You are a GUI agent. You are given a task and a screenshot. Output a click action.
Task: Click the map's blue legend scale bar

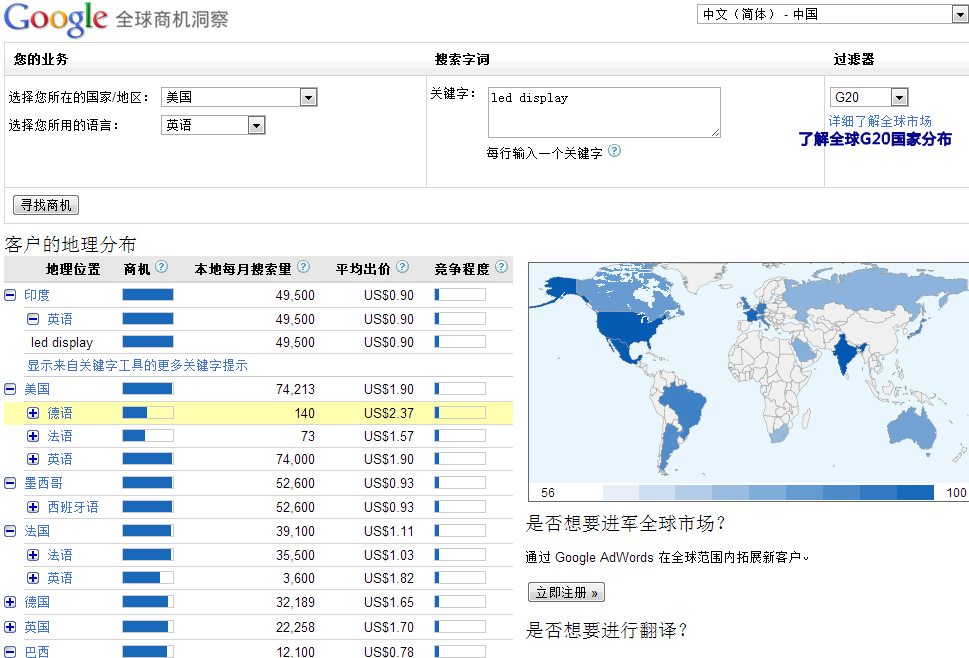(768, 492)
